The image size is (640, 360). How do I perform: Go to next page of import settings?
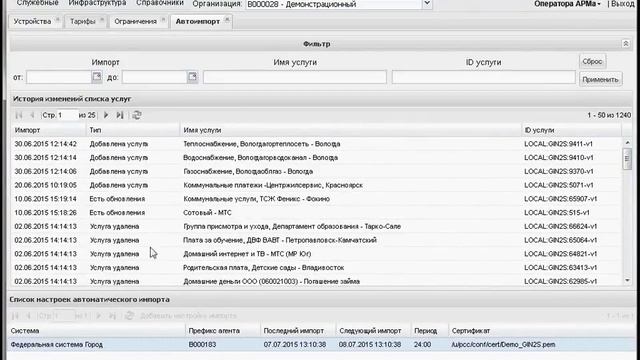(99, 316)
